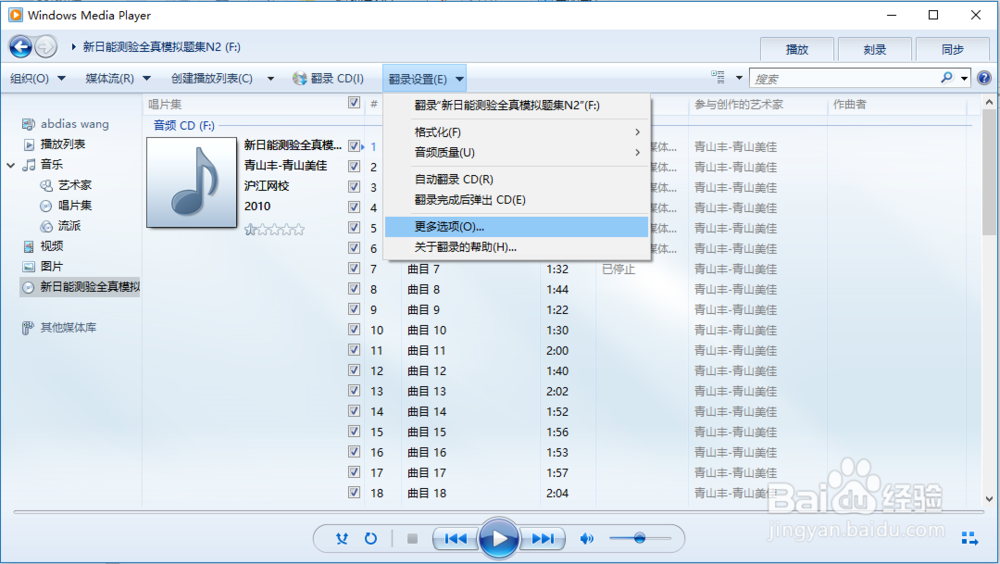The width and height of the screenshot is (1000, 564).
Task: Rate the album with star rating
Action: tap(274, 229)
